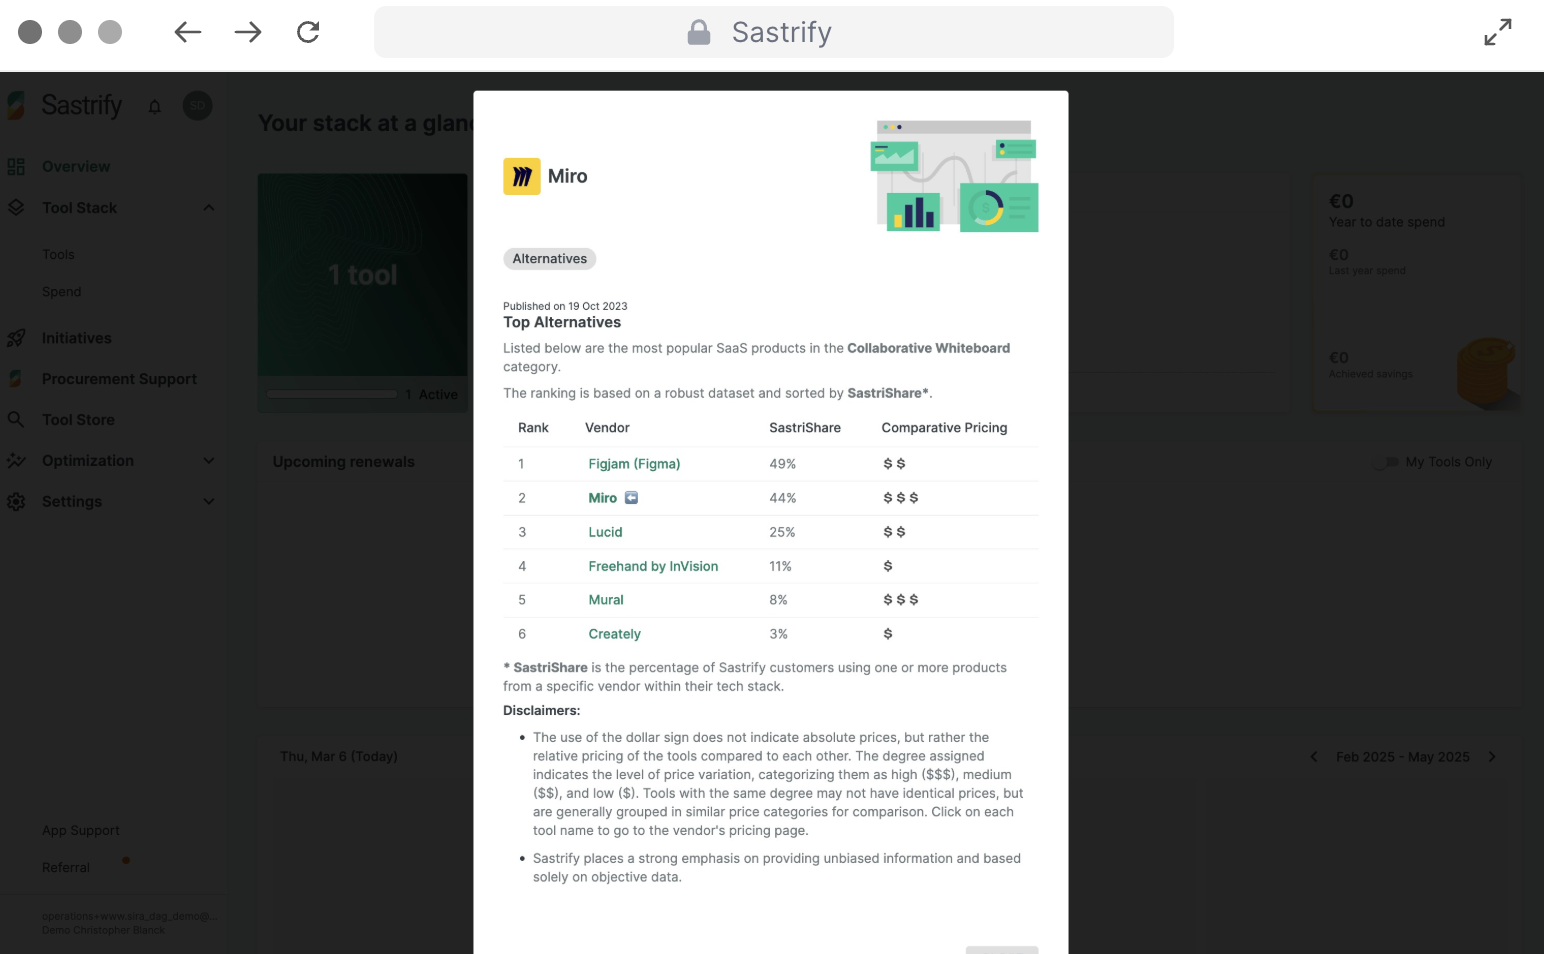Click the fullscreen expand arrows icon
This screenshot has width=1544, height=954.
[x=1498, y=32]
